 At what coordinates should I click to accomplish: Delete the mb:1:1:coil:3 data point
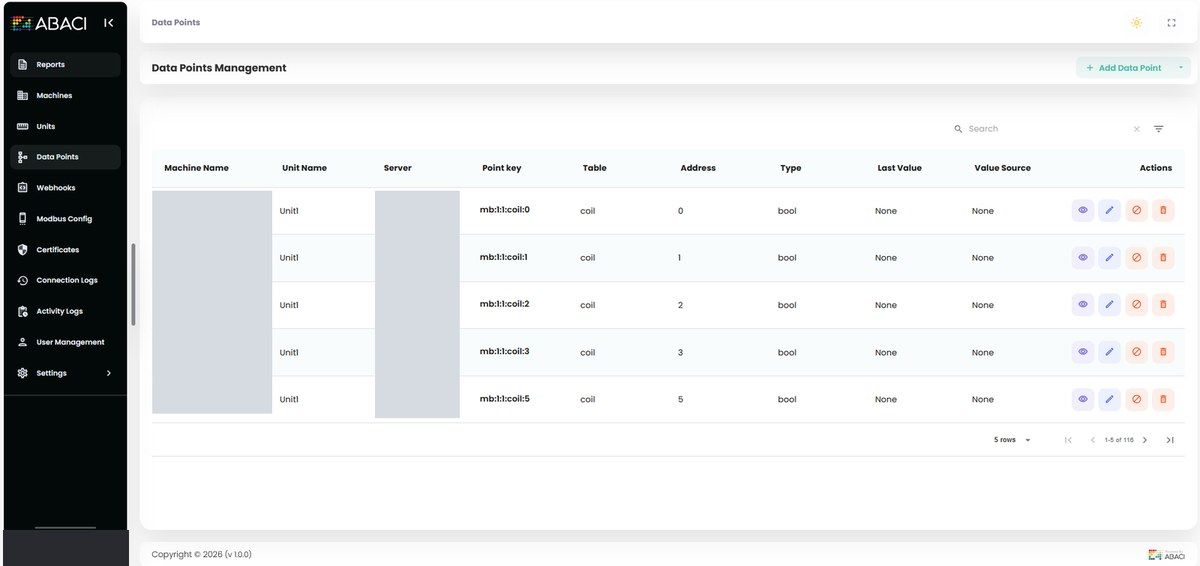pos(1163,352)
